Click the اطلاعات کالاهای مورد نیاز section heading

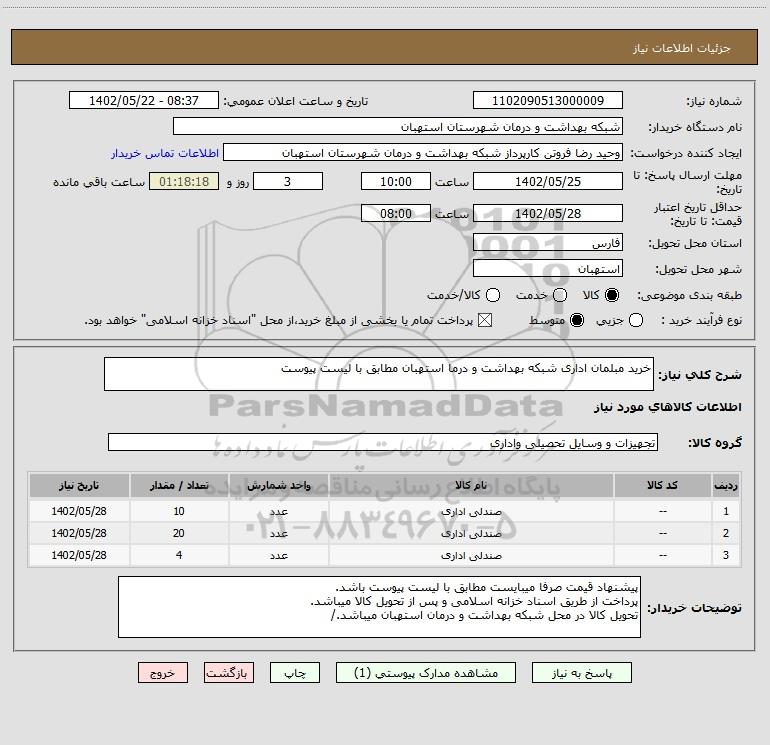click(x=667, y=407)
